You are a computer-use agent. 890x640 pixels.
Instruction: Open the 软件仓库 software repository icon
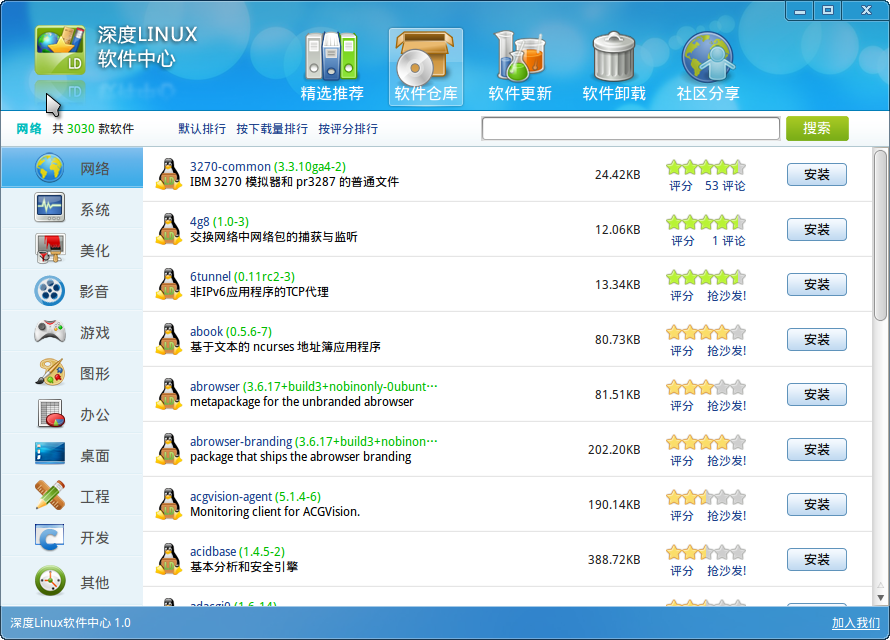click(425, 57)
